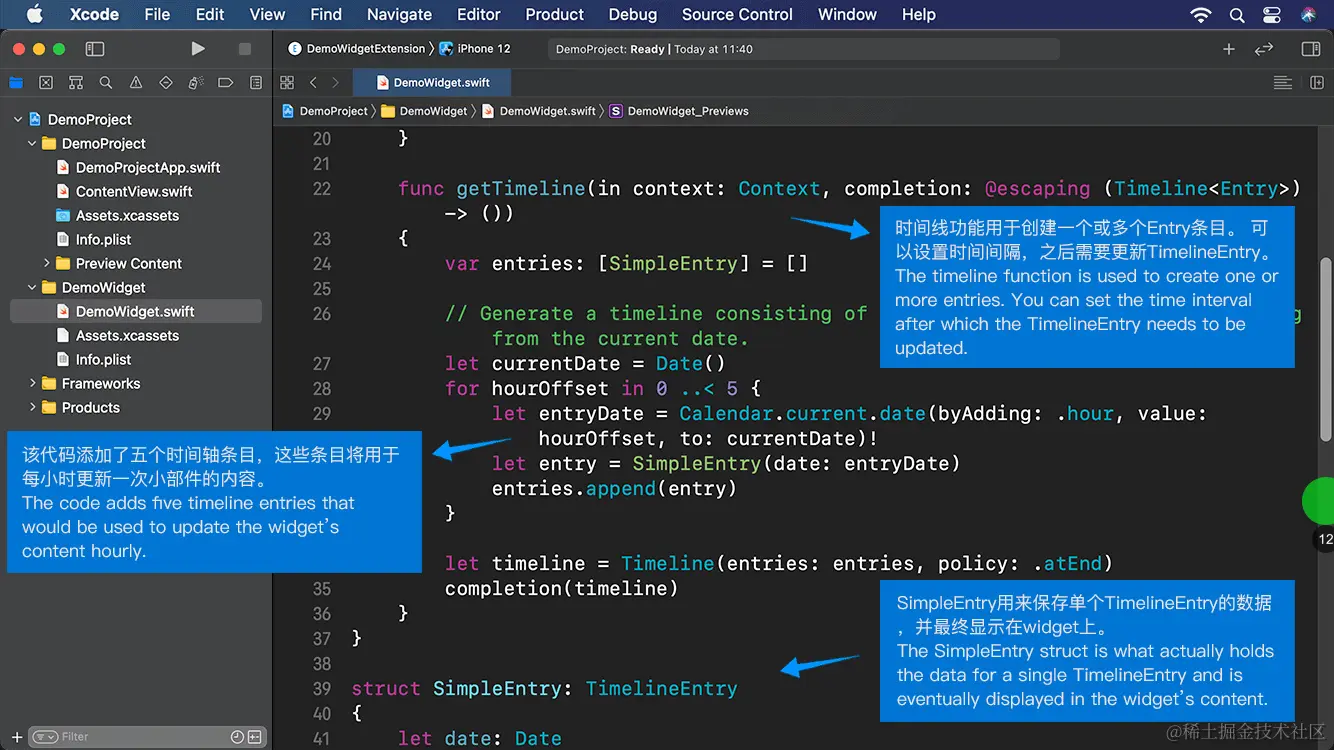
Task: Click line number 22 in the gutter
Action: (321, 188)
